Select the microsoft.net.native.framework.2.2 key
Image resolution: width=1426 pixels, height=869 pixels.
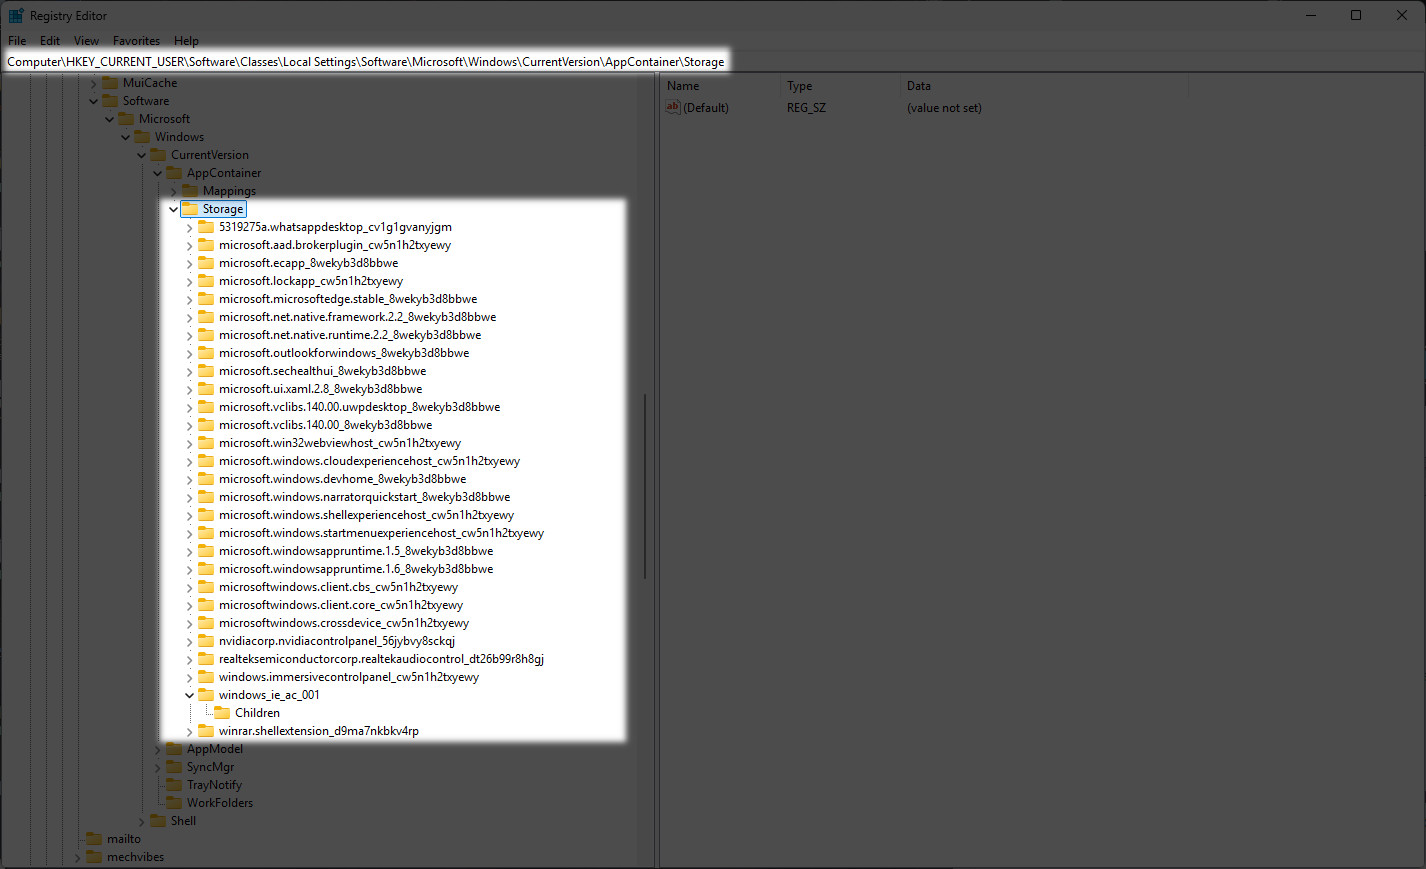coord(357,317)
